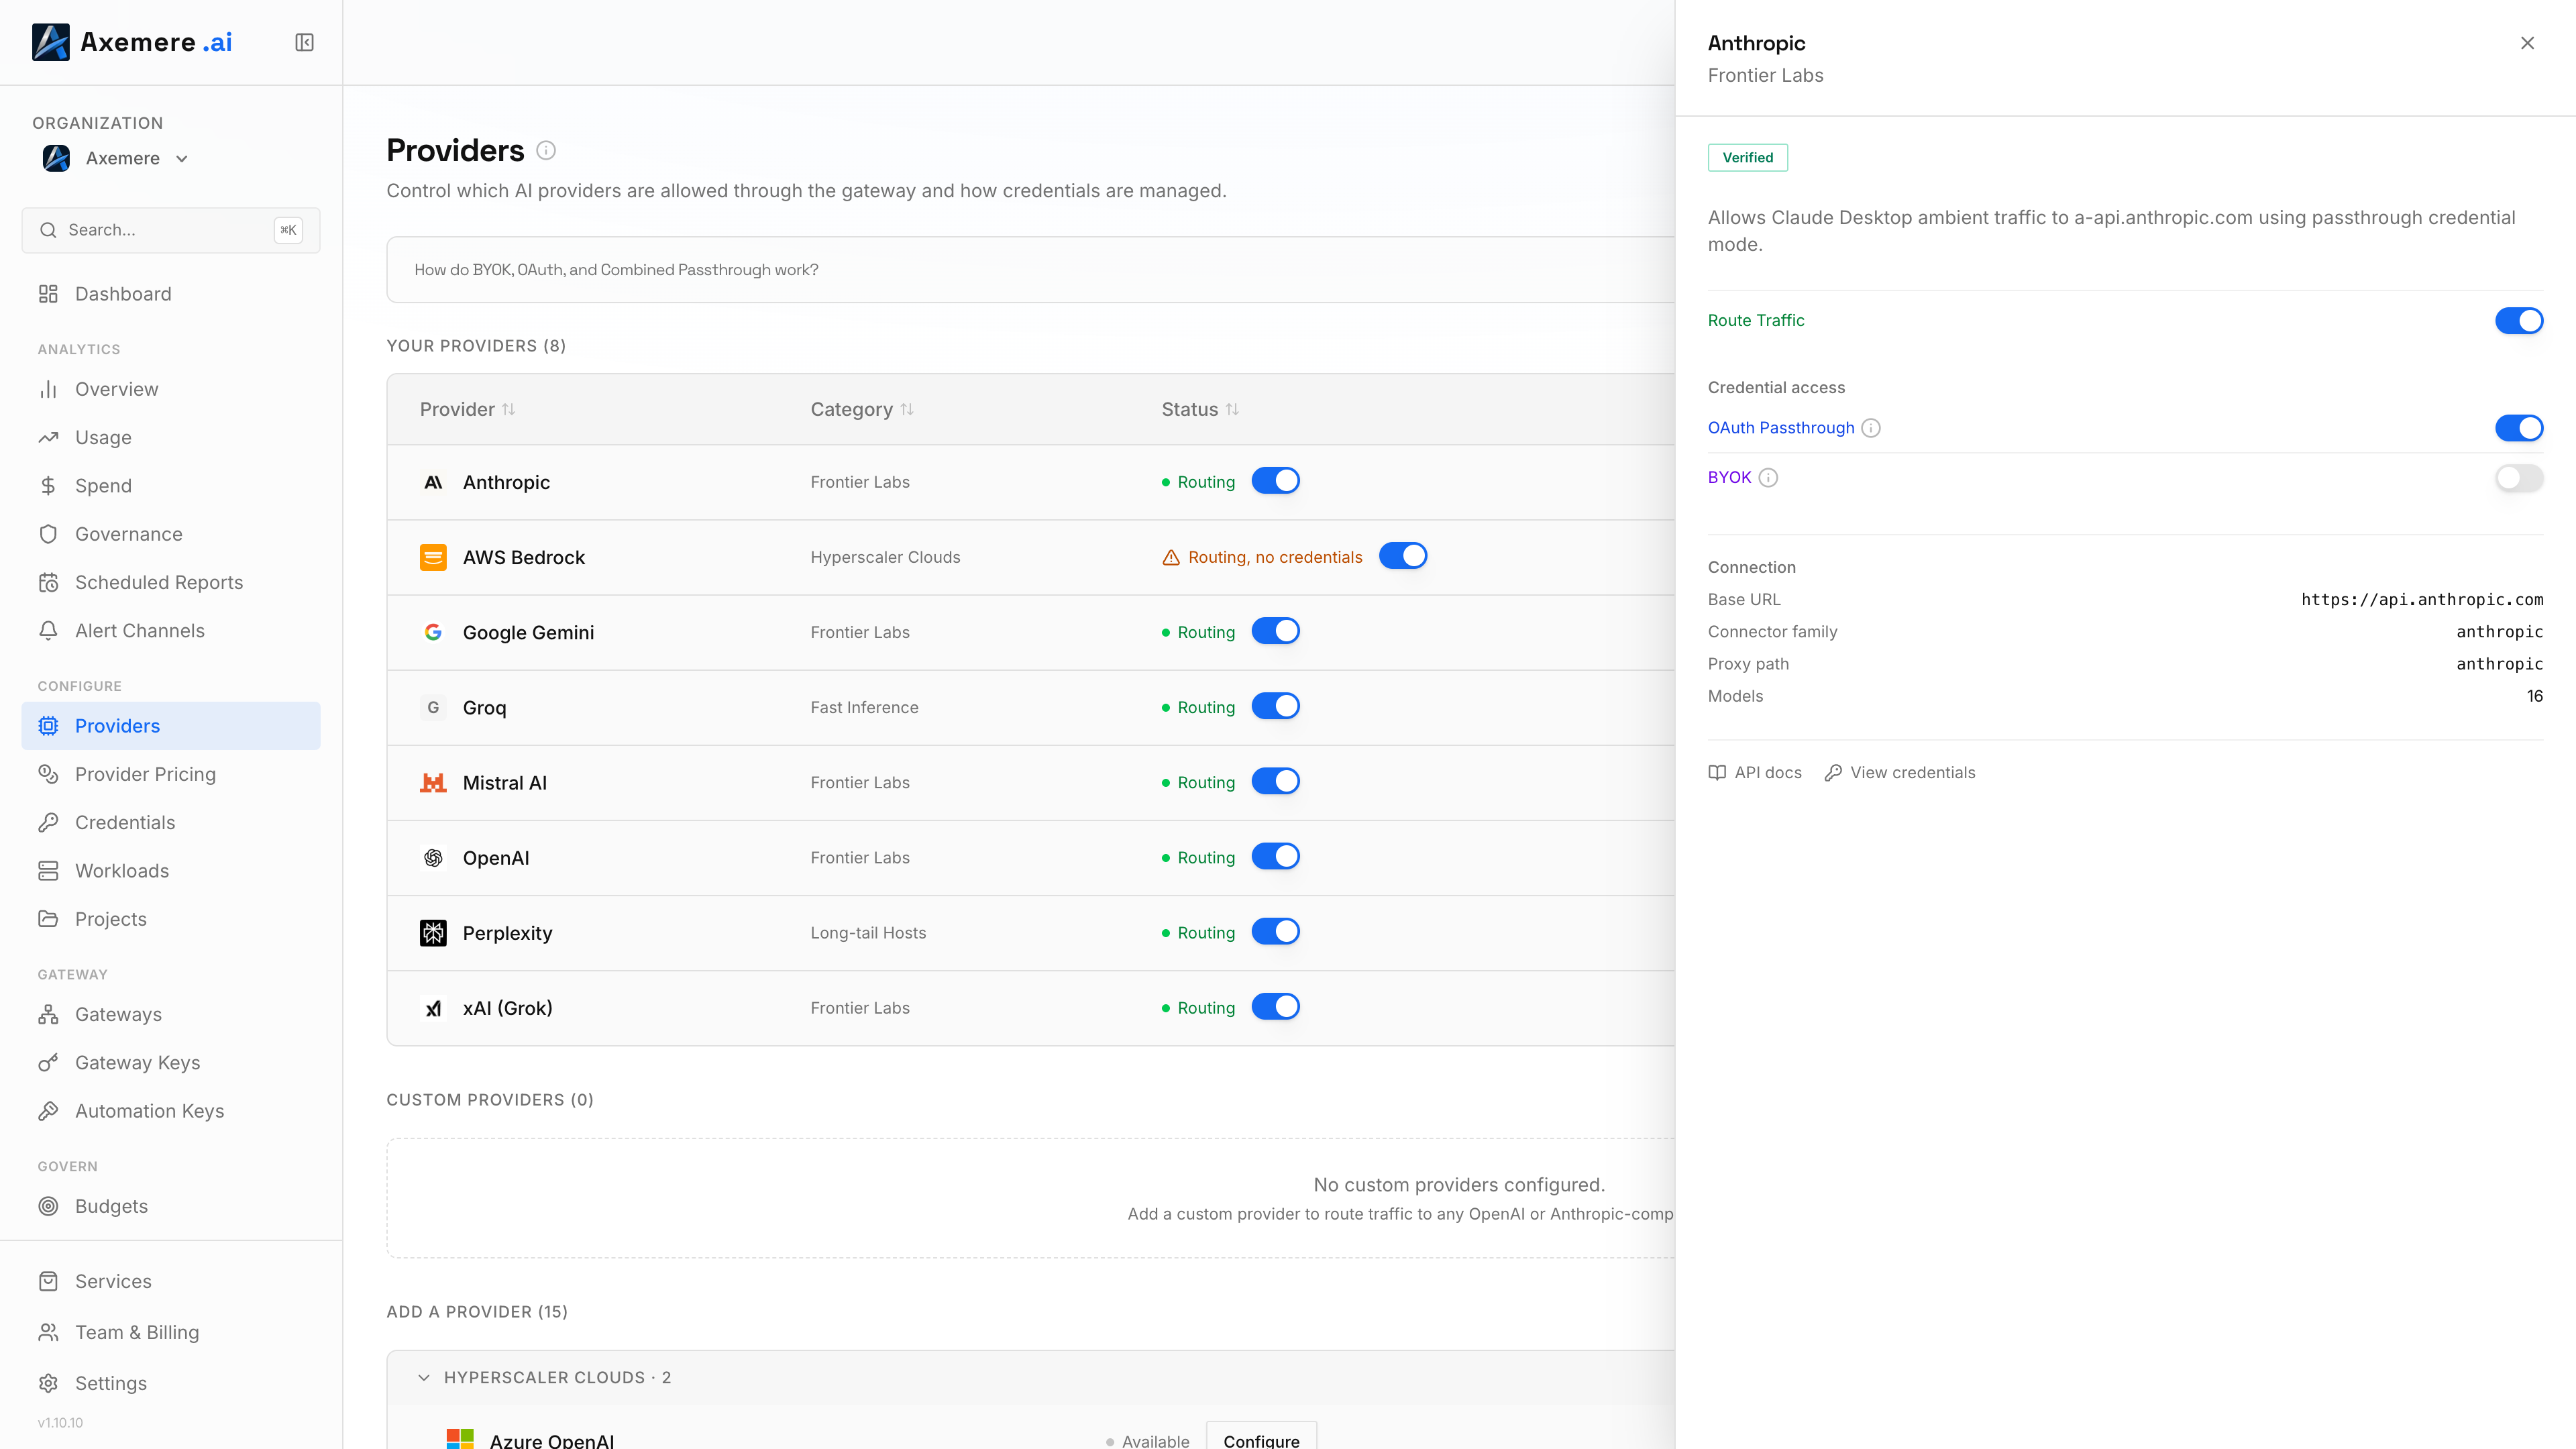Viewport: 2576px width, 1449px height.
Task: Sort table by Category column arrows
Action: [907, 409]
